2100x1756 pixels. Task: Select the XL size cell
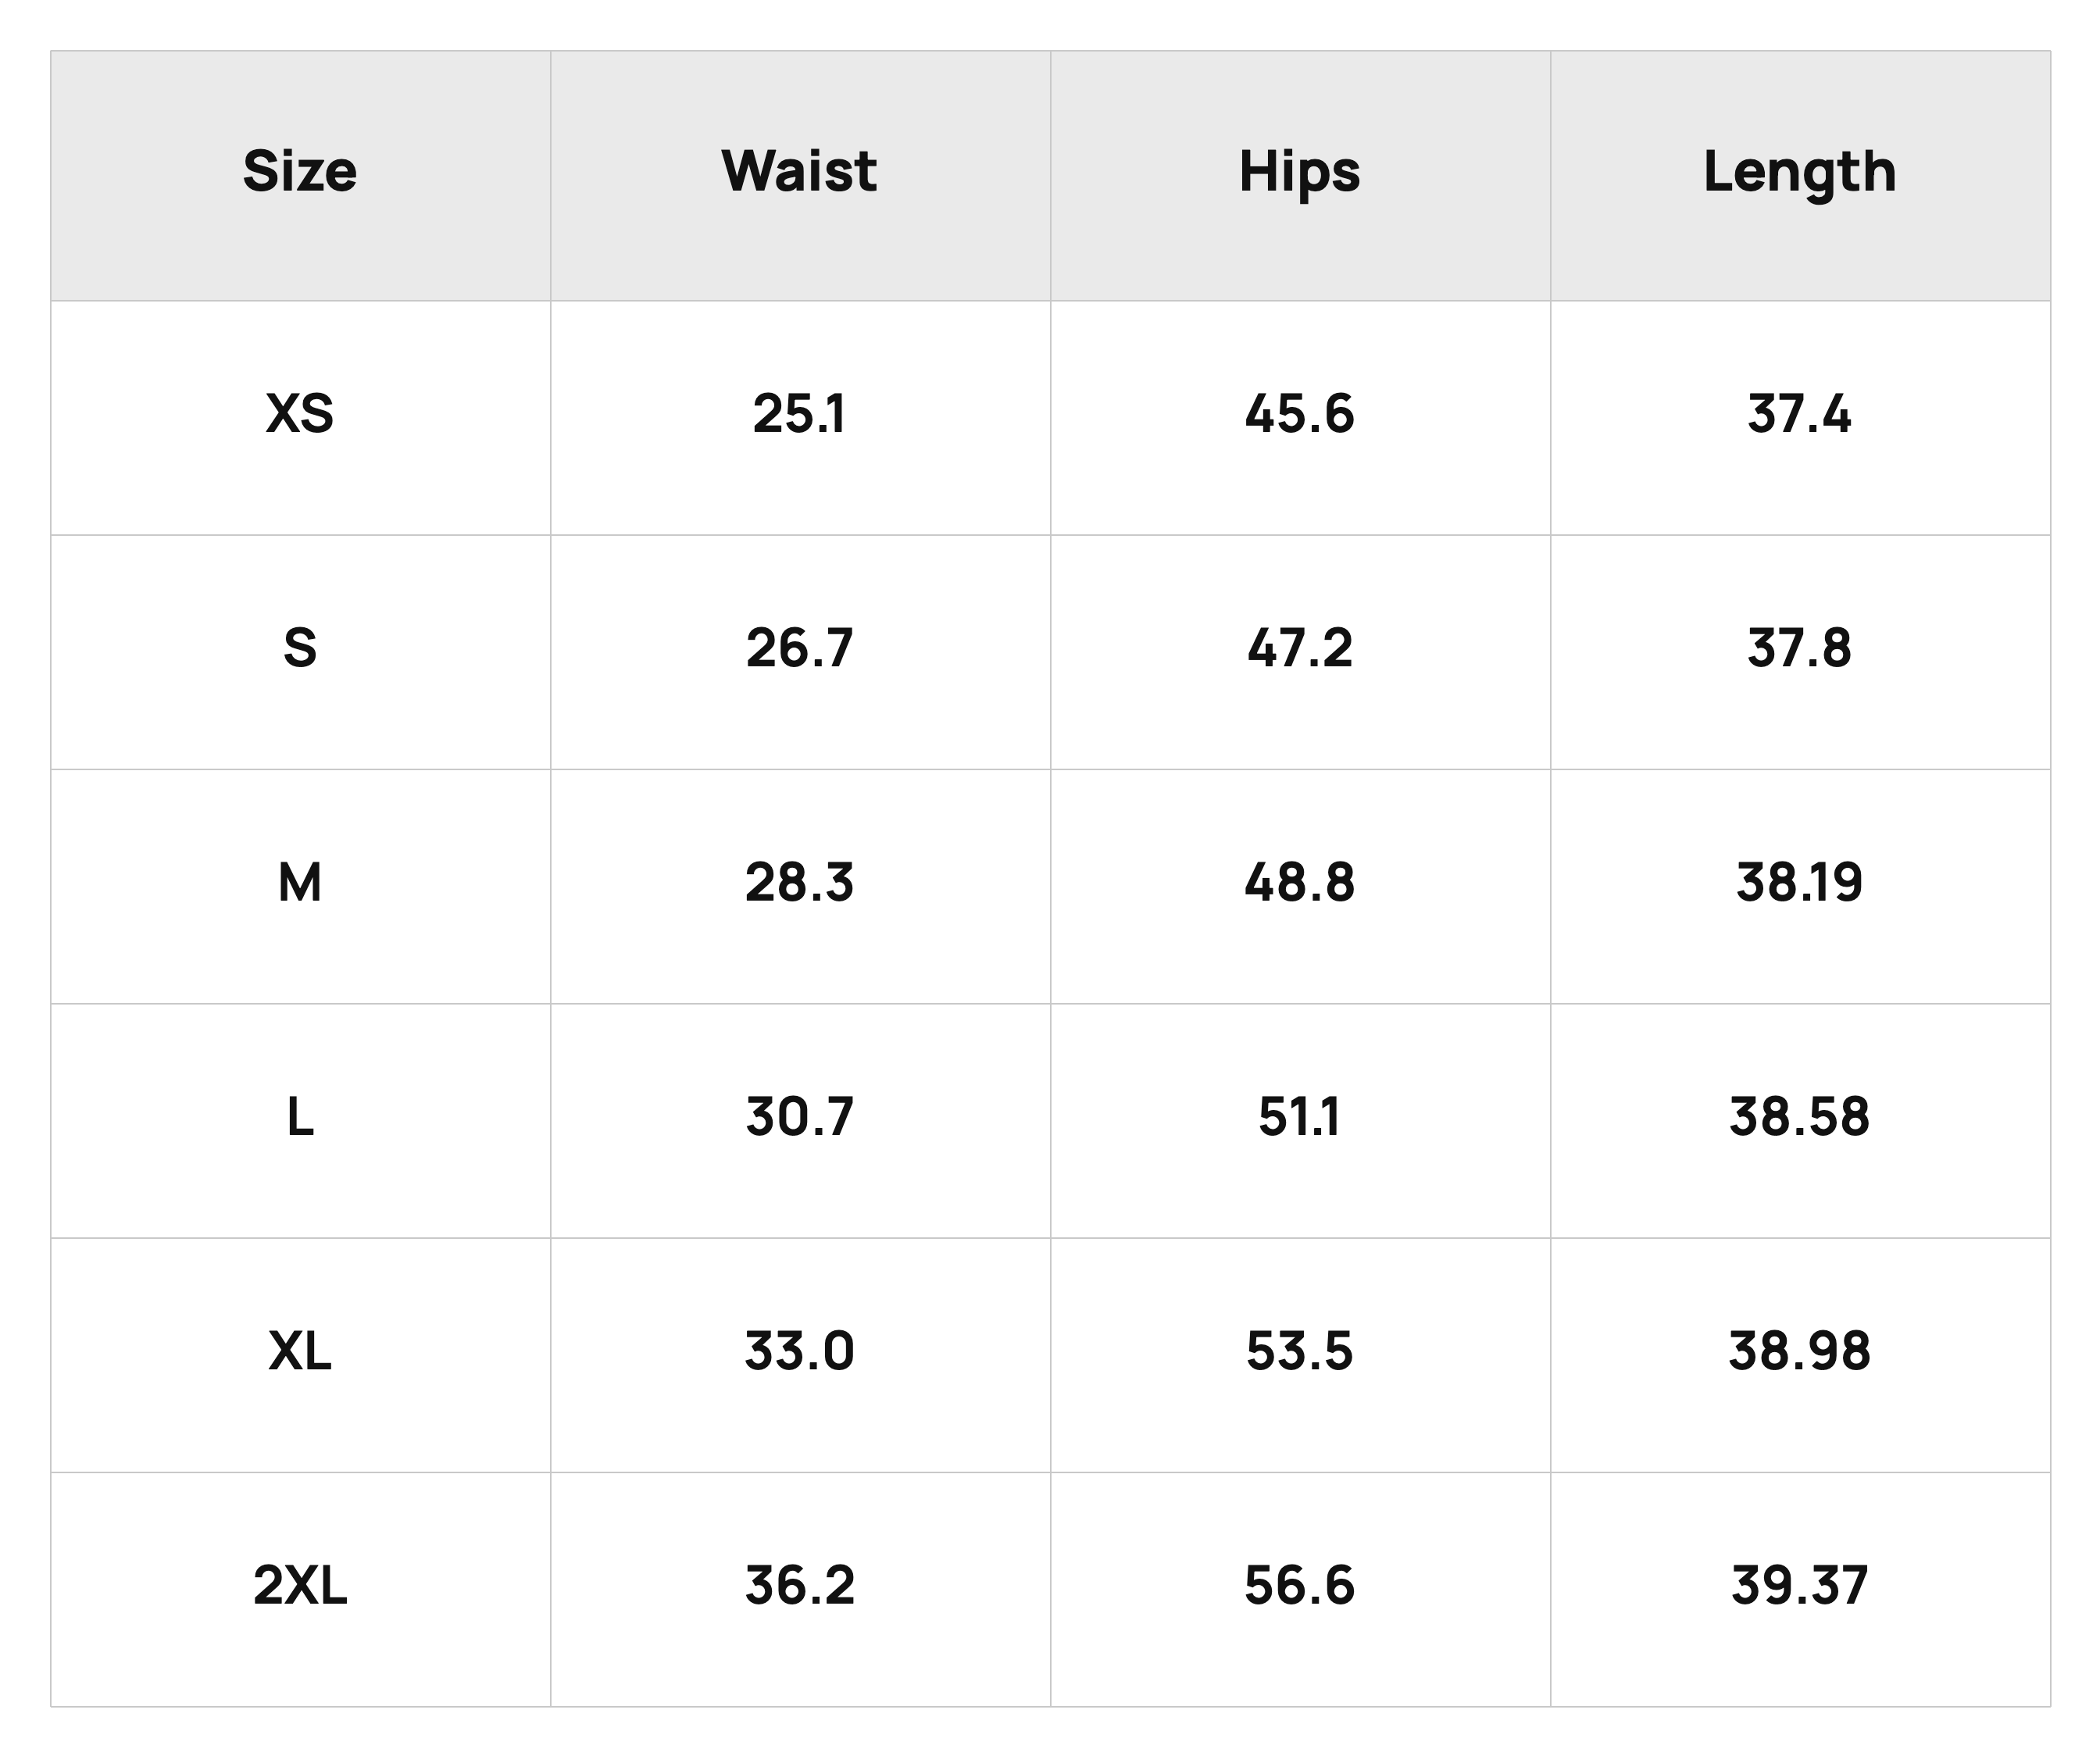pos(300,1350)
